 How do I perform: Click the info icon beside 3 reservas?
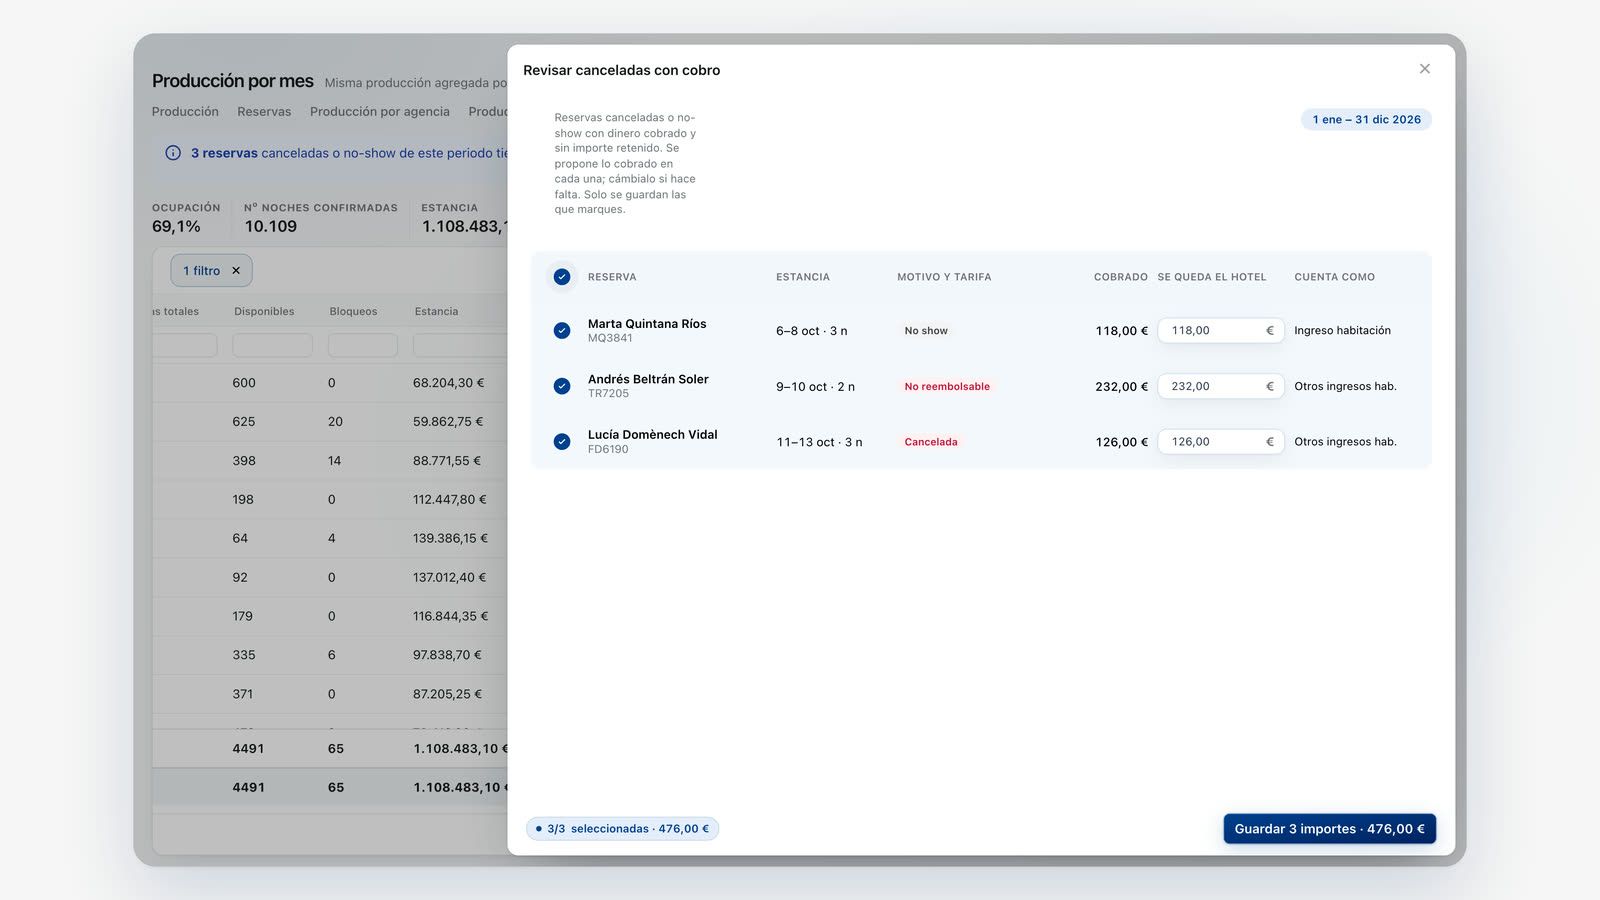(173, 153)
